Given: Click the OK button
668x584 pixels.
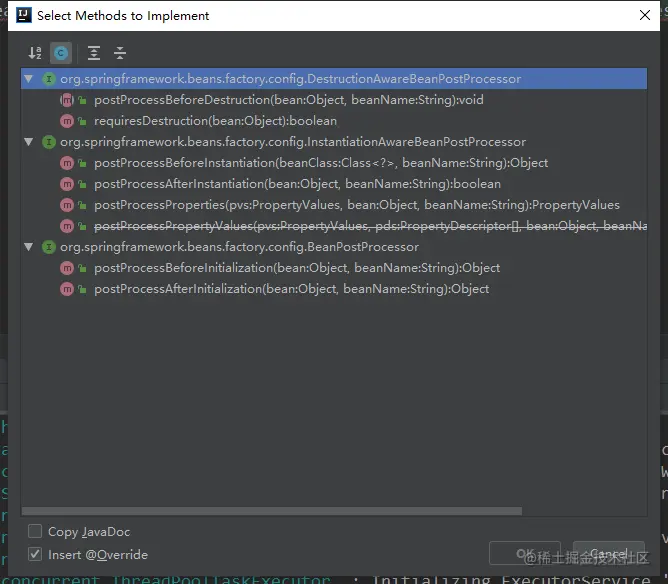Looking at the screenshot, I should (525, 553).
